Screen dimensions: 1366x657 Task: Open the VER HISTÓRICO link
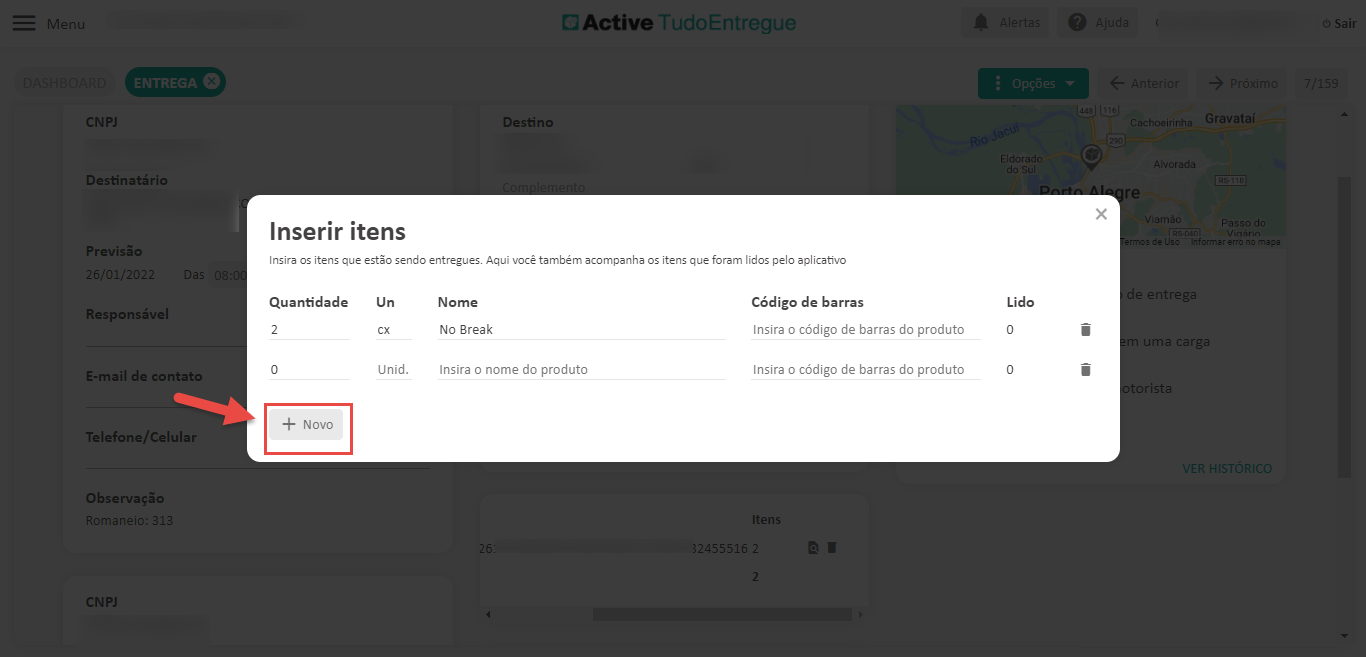tap(1227, 468)
